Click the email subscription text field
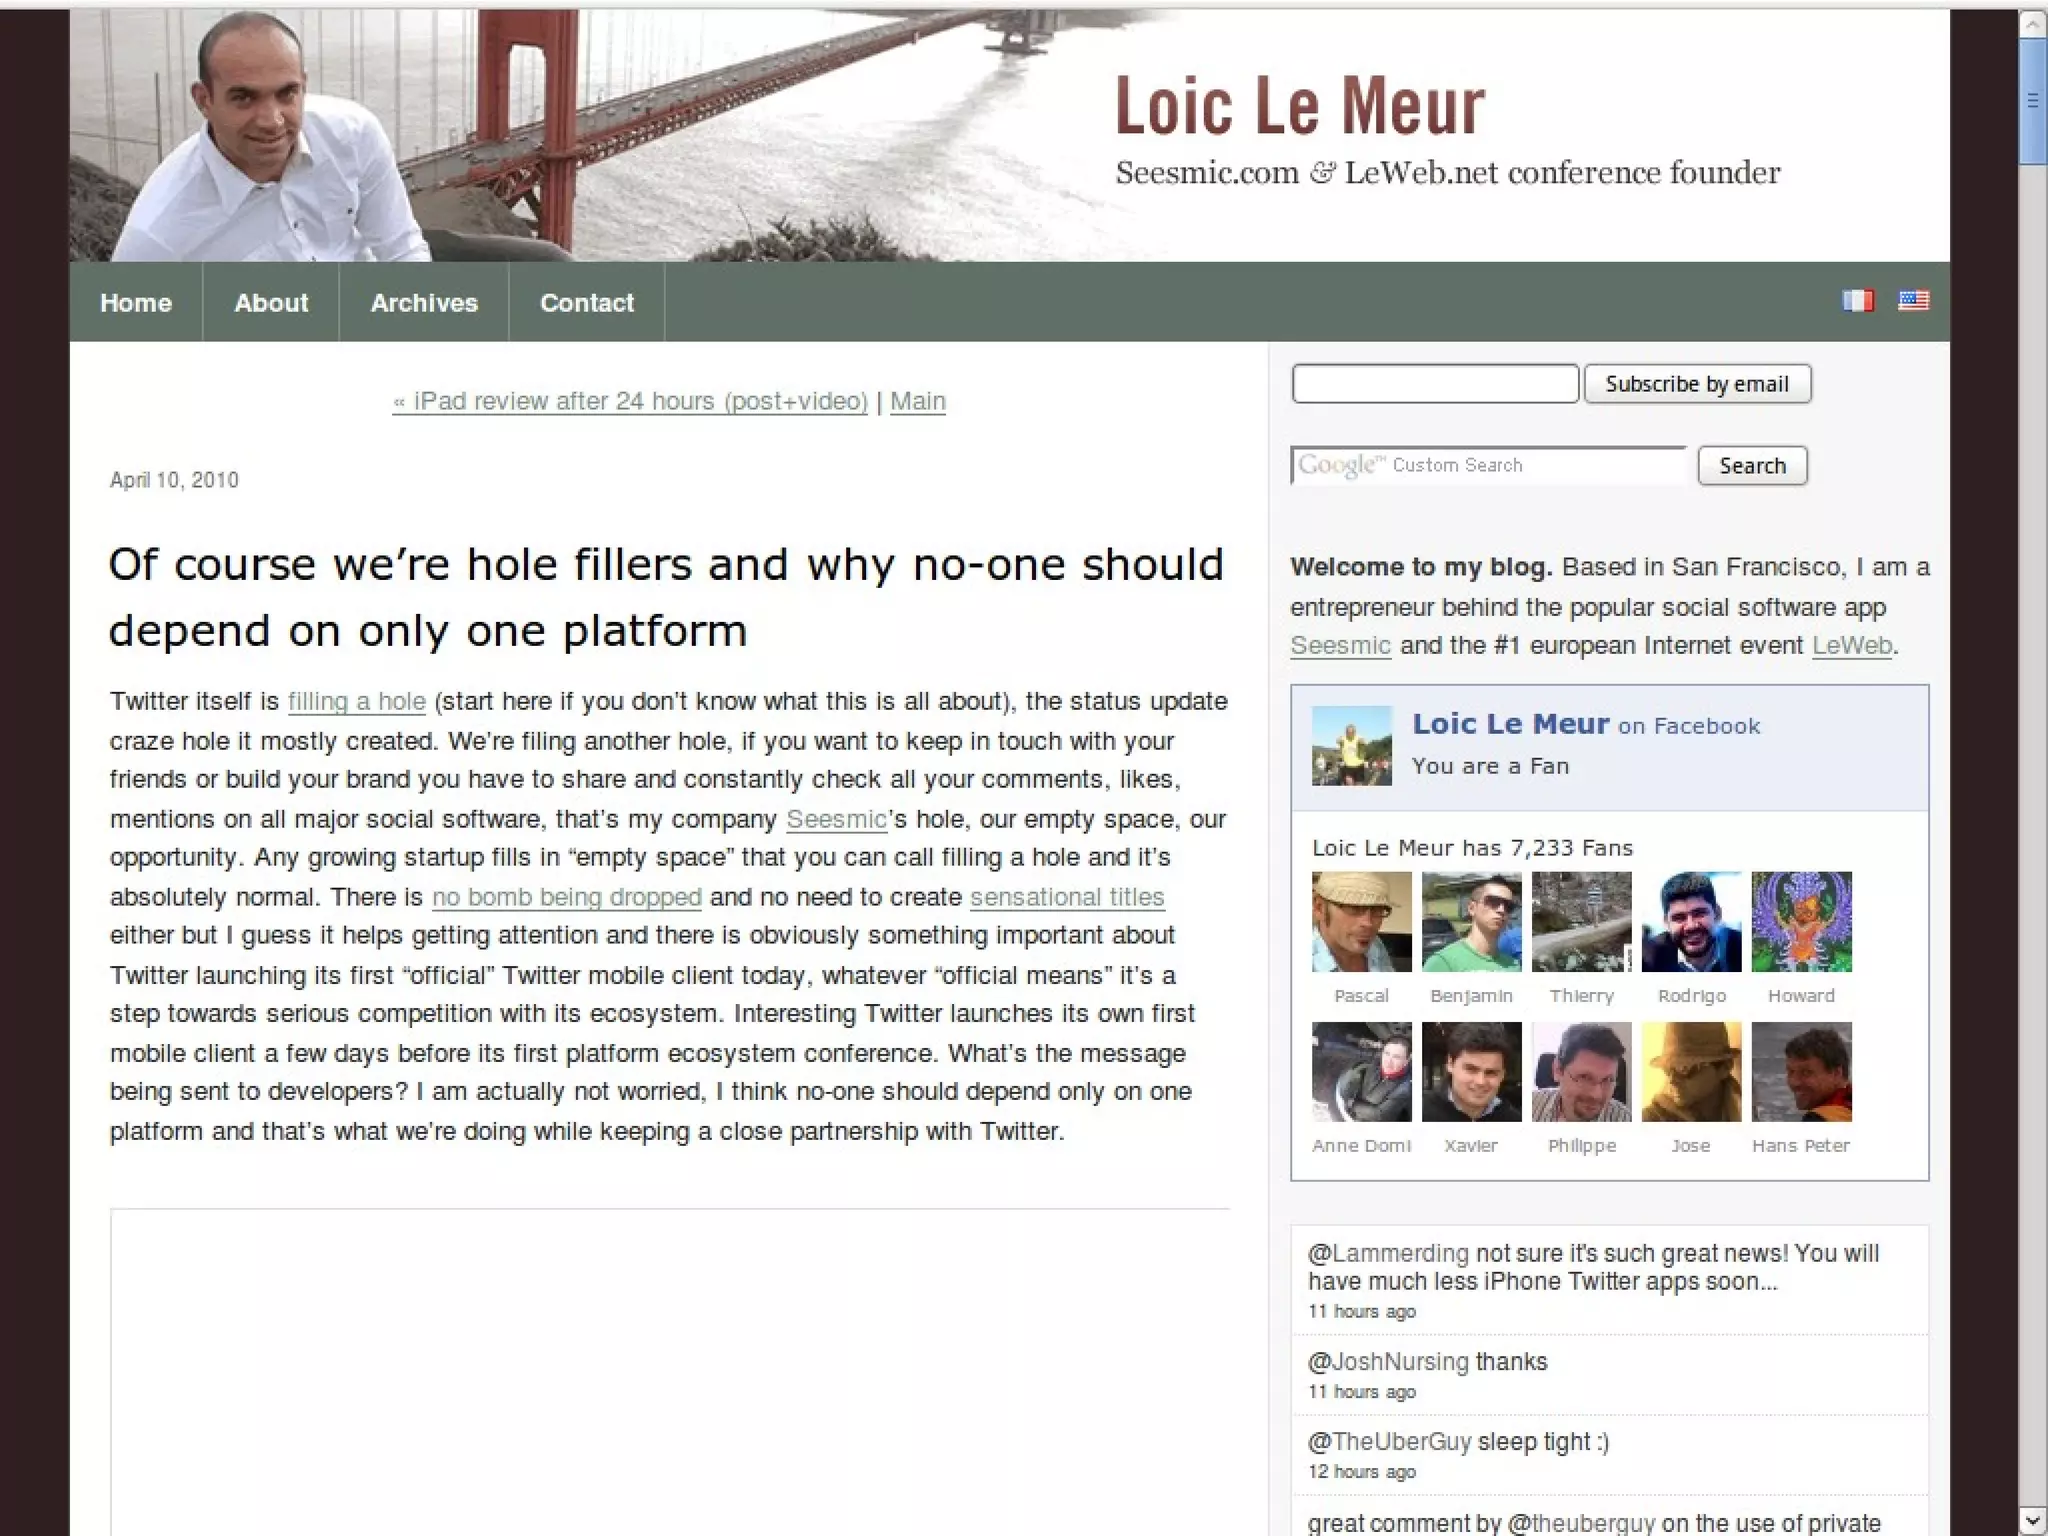 (1435, 384)
